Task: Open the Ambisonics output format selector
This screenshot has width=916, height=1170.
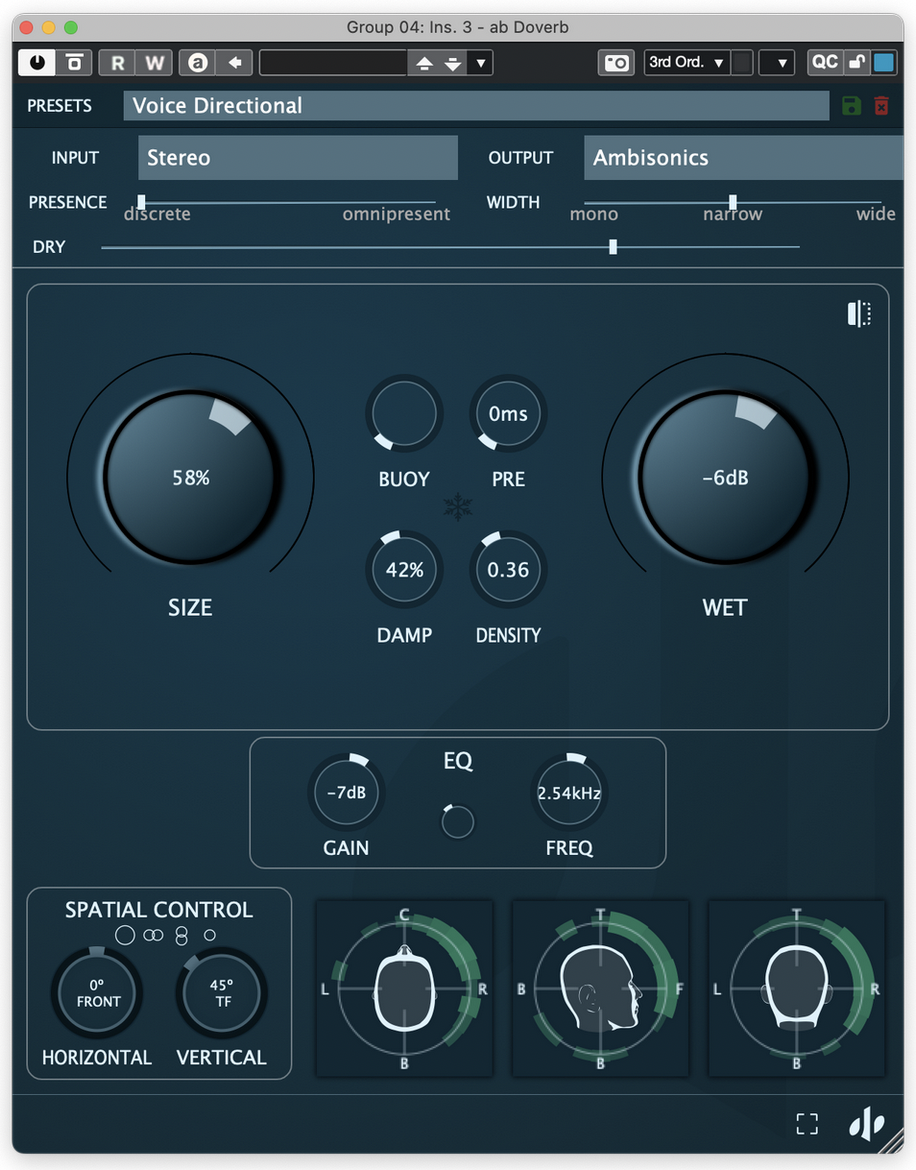Action: pyautogui.click(x=743, y=157)
